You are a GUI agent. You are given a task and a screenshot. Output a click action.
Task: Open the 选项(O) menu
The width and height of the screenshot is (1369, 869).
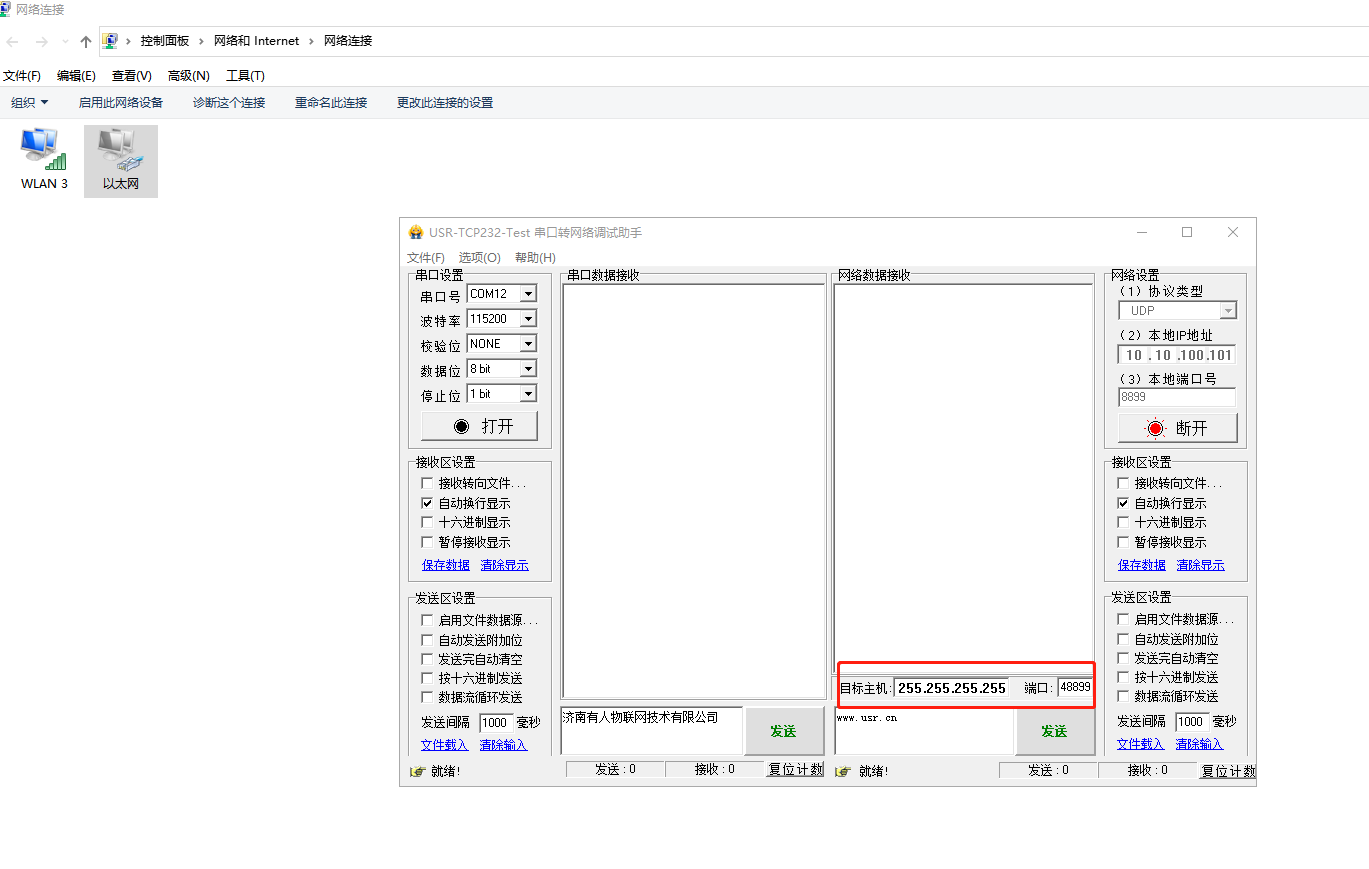[479, 258]
